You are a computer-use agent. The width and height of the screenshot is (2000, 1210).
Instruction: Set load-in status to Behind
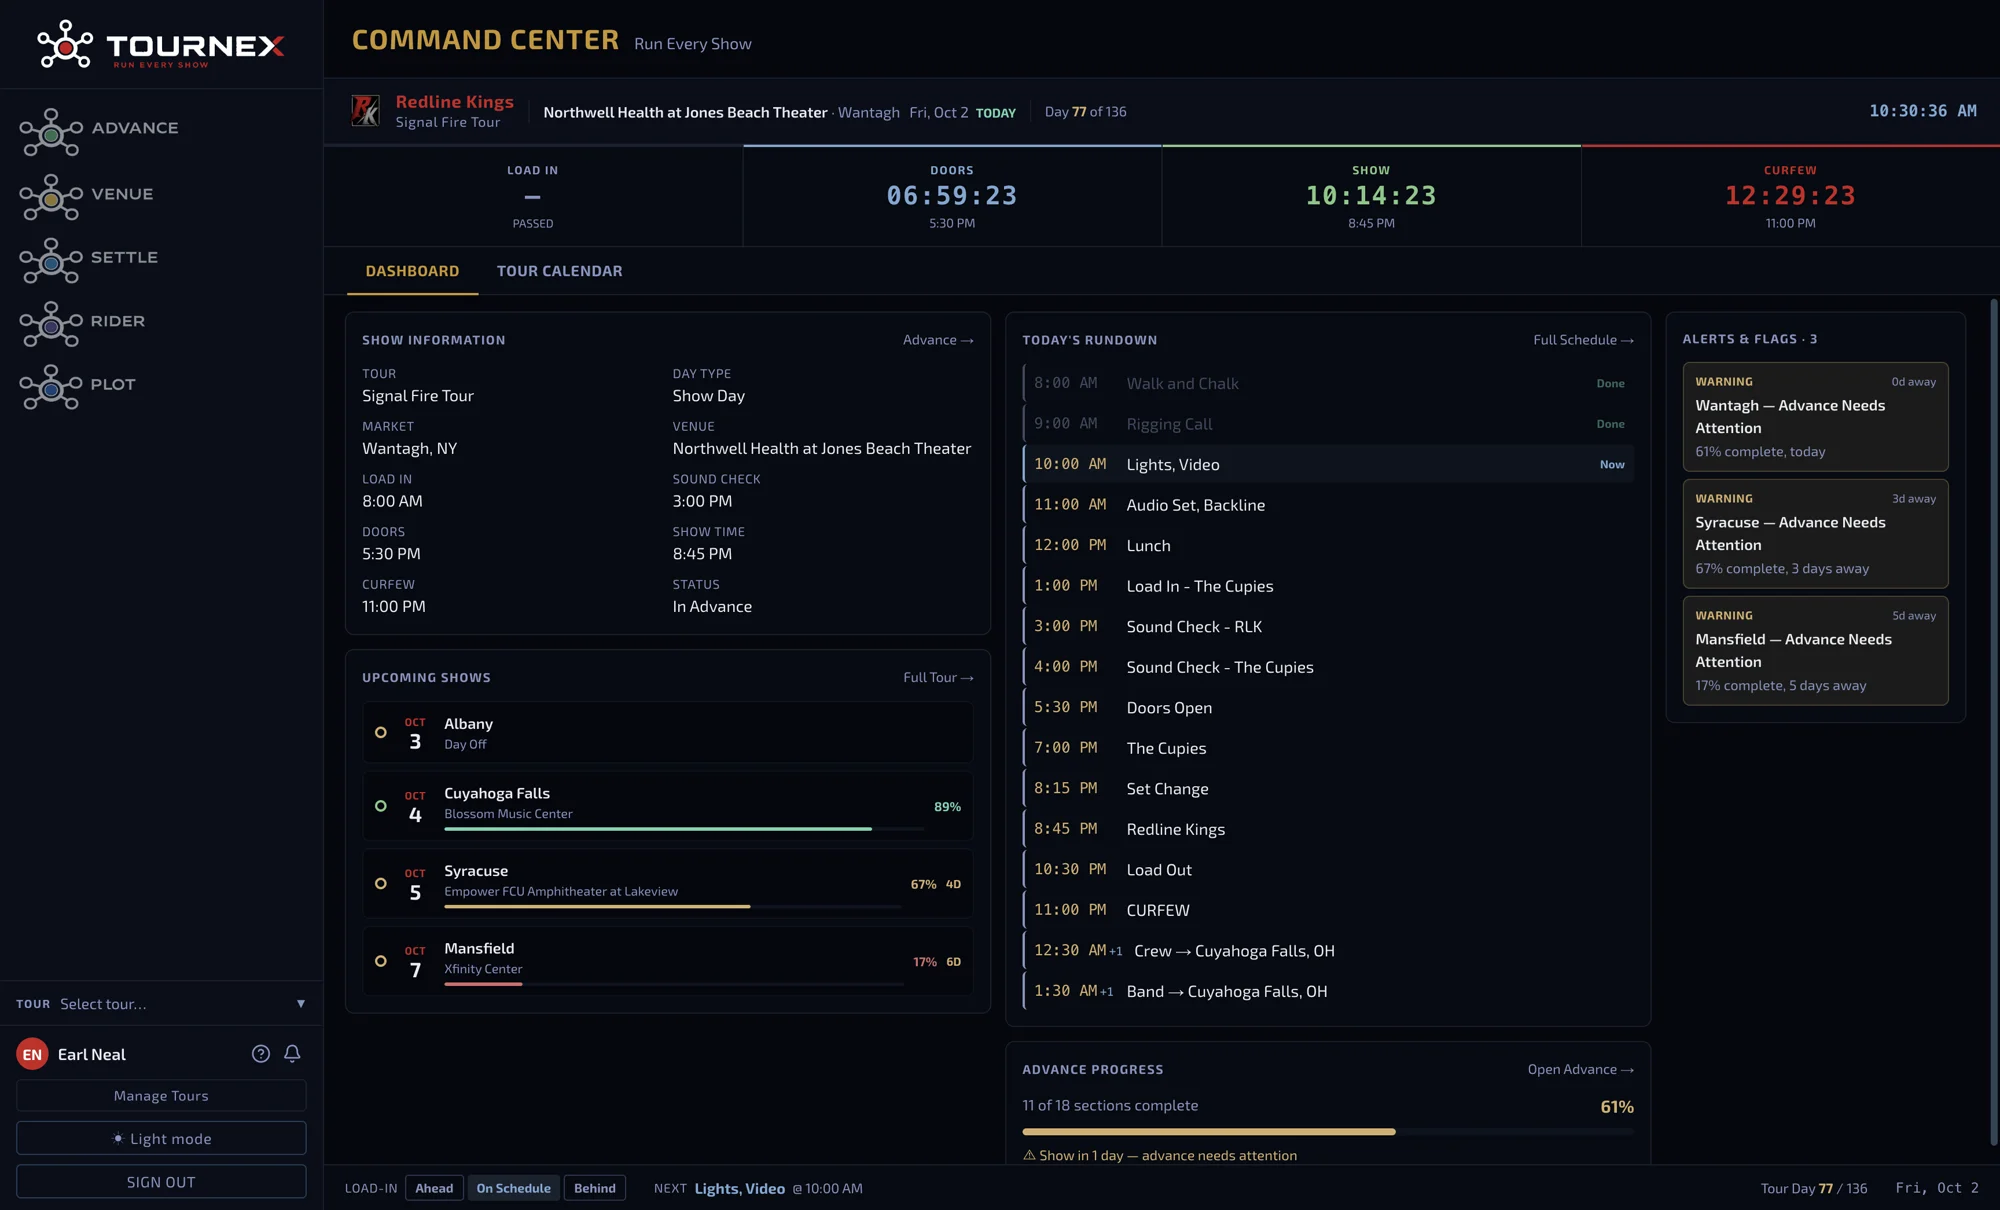click(595, 1188)
